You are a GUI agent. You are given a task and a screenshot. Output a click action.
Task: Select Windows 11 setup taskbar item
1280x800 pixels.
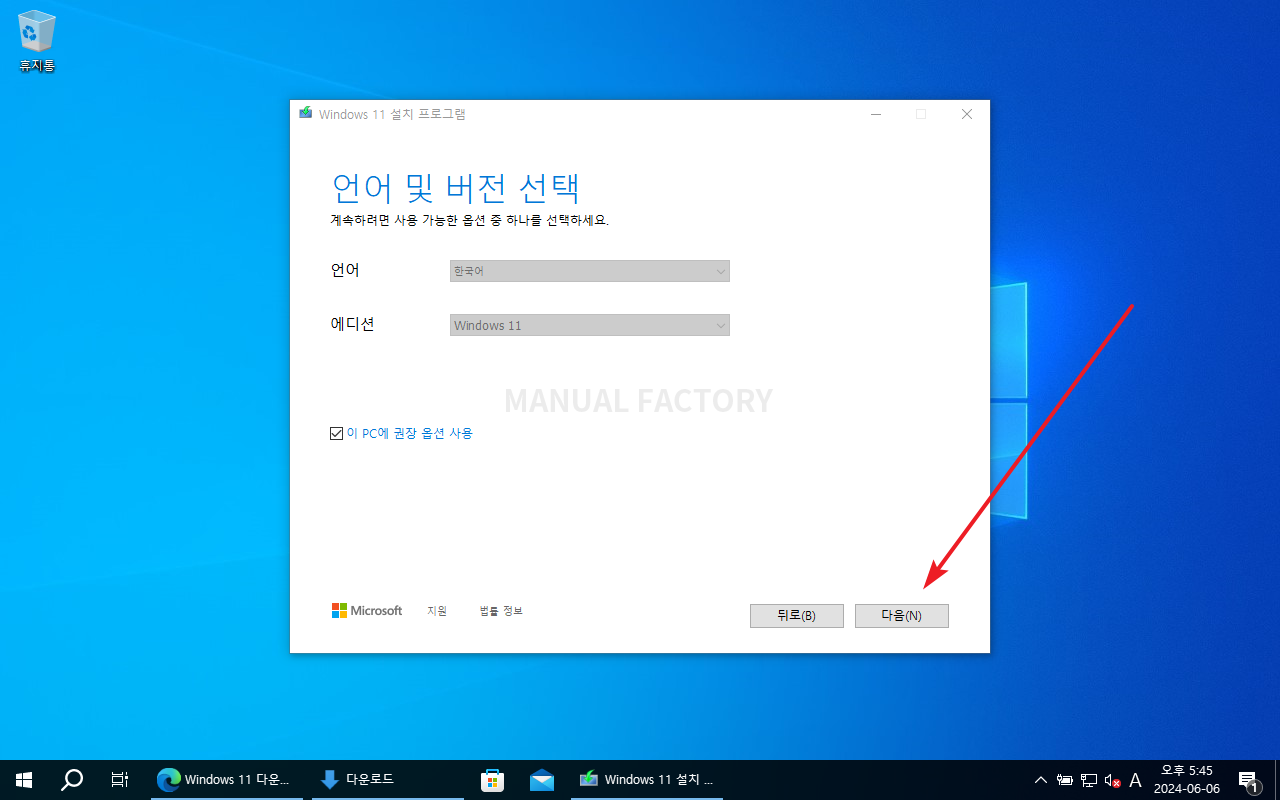(647, 780)
